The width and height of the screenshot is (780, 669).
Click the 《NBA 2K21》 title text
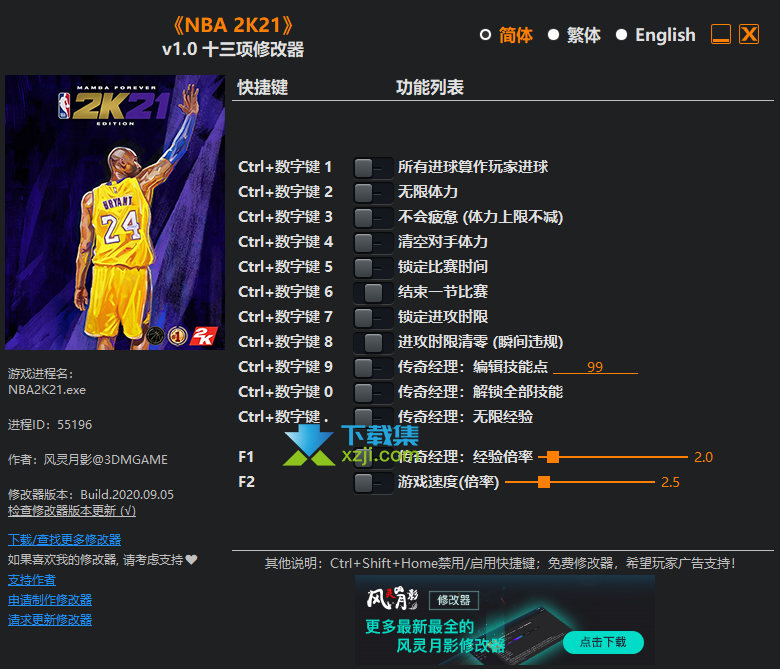pos(233,25)
